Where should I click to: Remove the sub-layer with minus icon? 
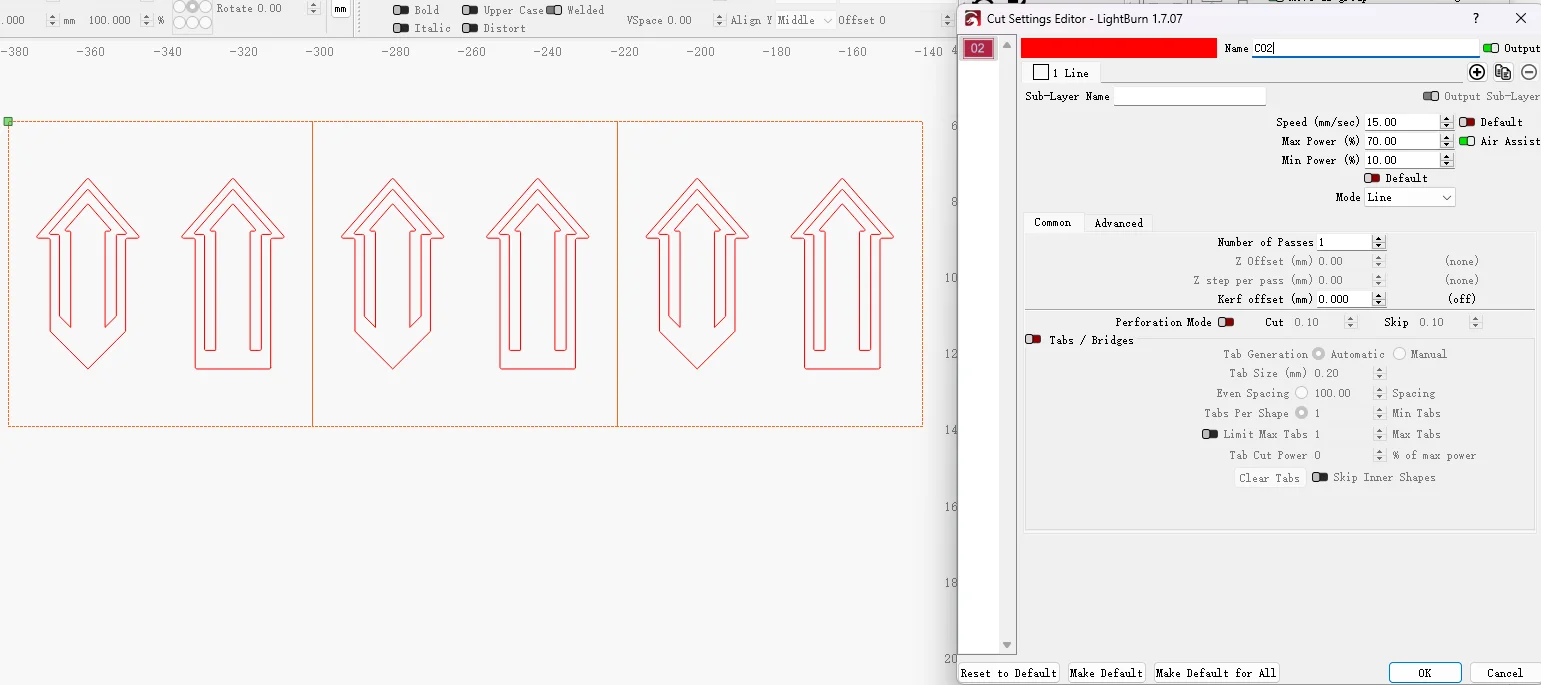1529,72
